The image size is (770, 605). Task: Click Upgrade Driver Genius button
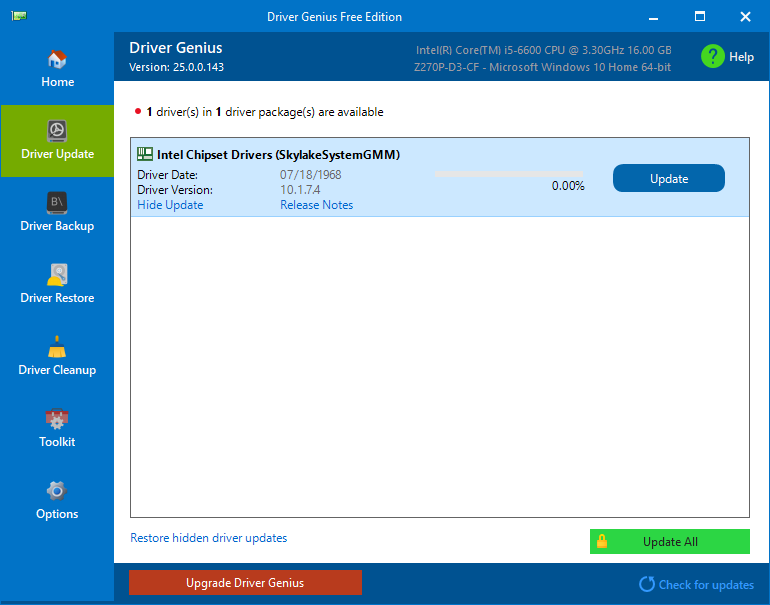[245, 582]
